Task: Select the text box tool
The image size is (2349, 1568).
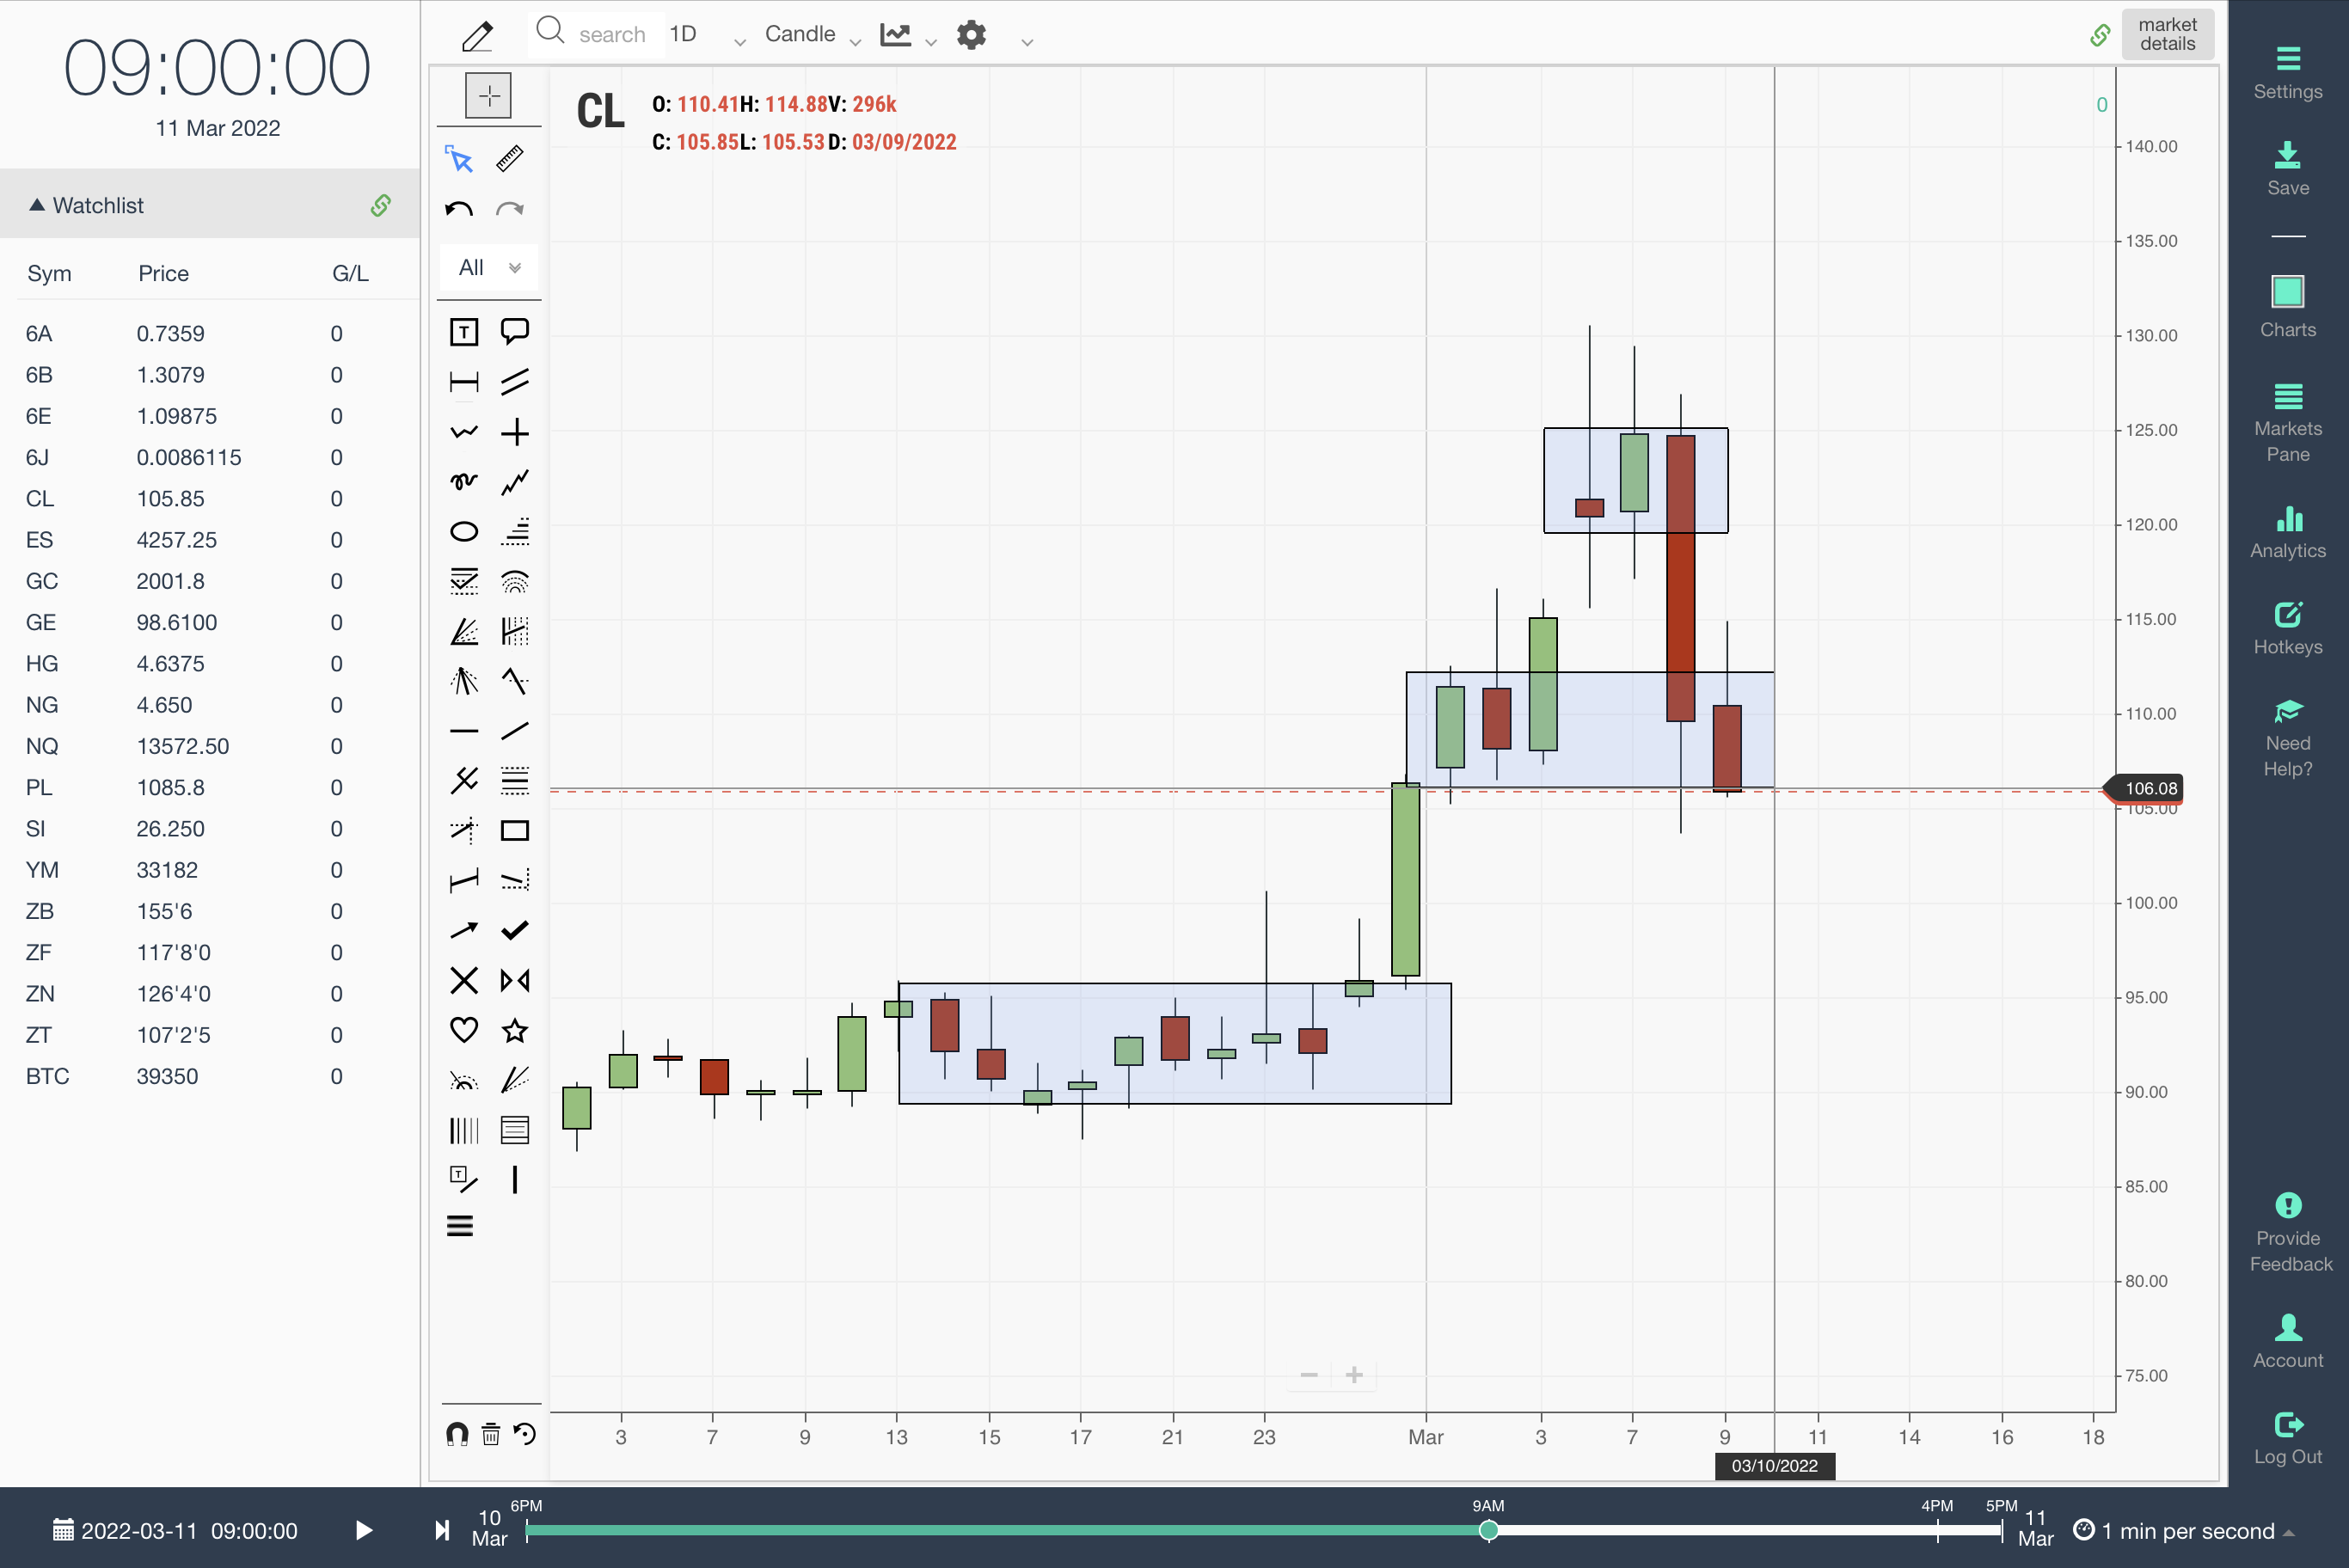Action: (464, 332)
